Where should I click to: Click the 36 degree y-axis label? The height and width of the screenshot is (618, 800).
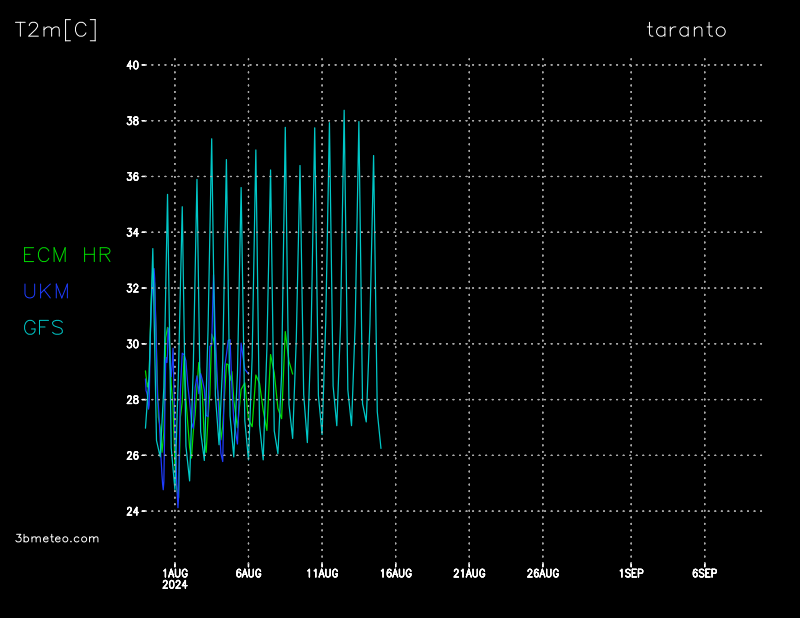click(x=132, y=177)
